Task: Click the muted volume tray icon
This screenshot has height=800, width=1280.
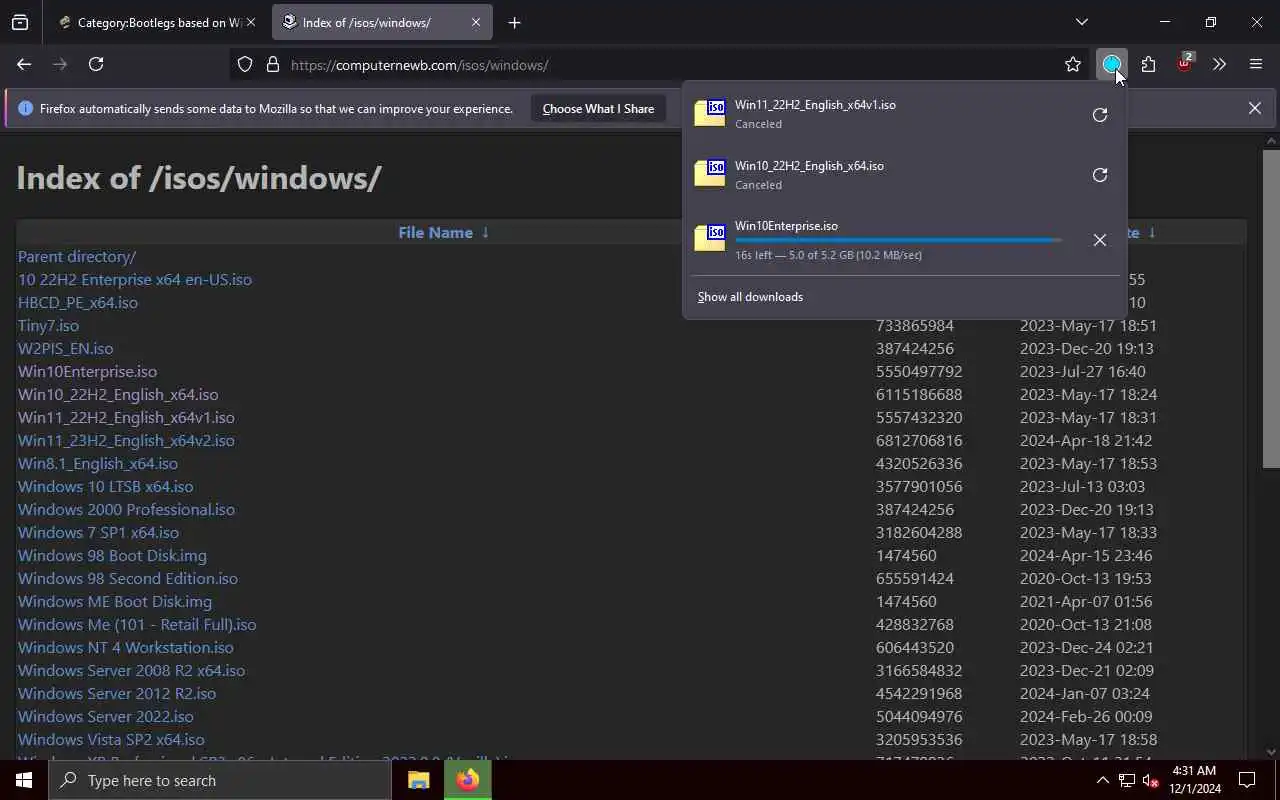Action: (1151, 780)
